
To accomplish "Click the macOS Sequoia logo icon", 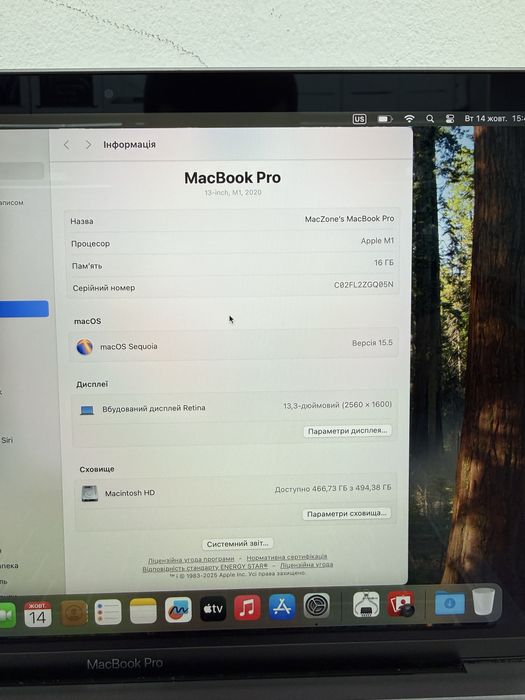I will tap(85, 347).
